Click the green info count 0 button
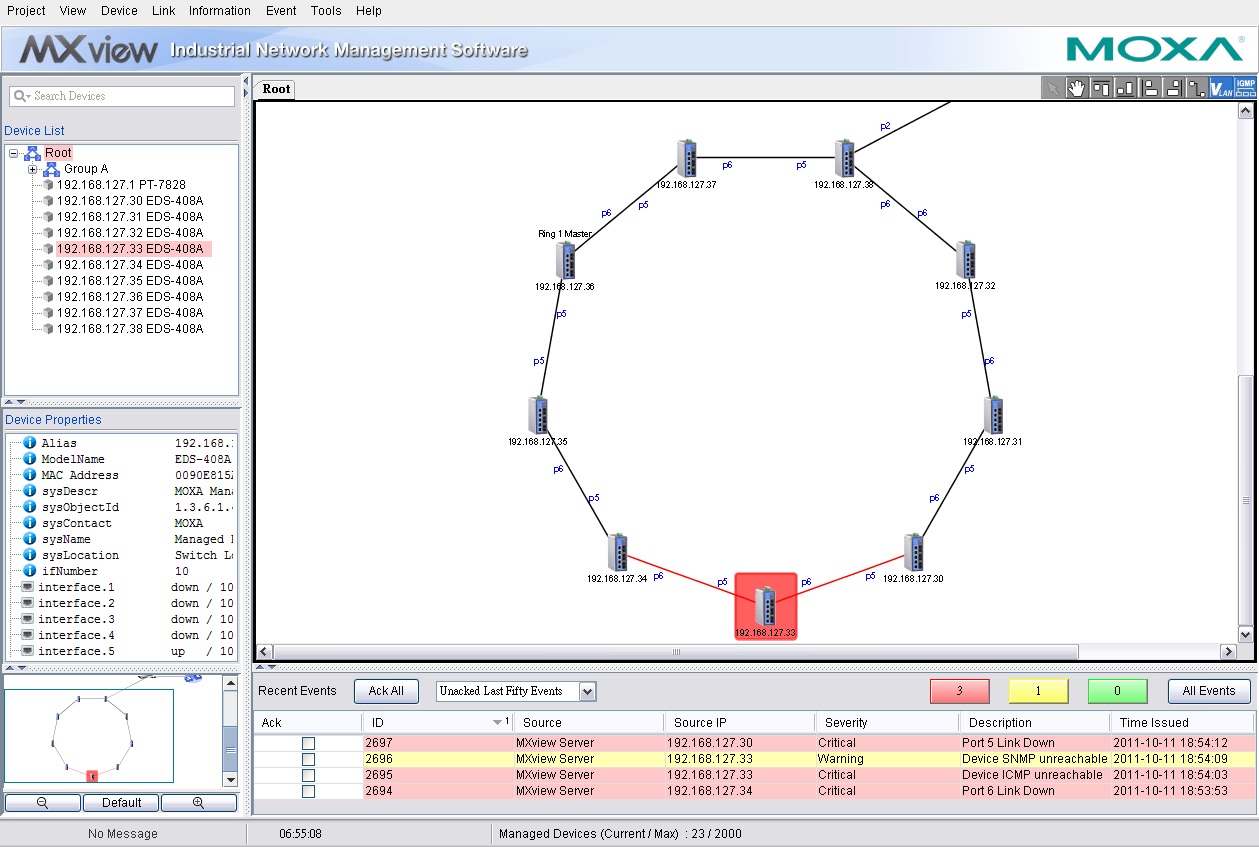The width and height of the screenshot is (1259, 847). [x=1117, y=691]
